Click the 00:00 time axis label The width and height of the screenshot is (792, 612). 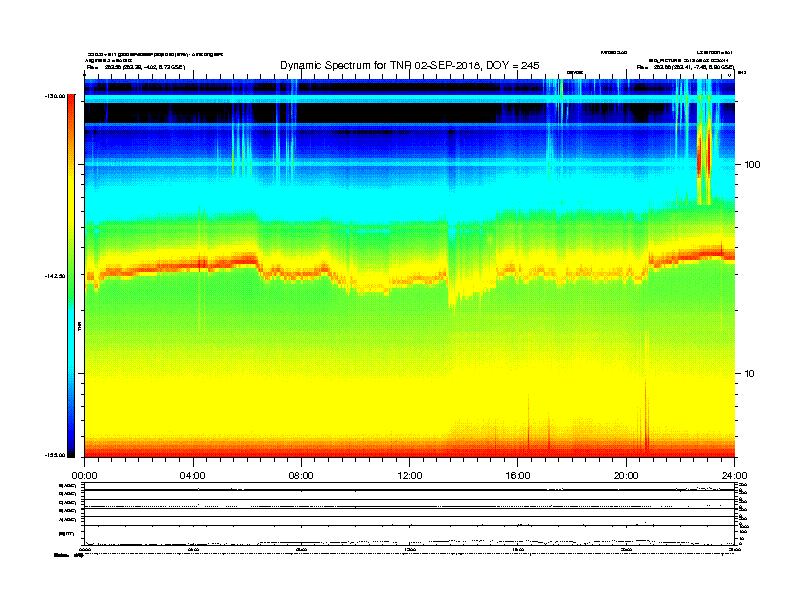click(x=84, y=476)
